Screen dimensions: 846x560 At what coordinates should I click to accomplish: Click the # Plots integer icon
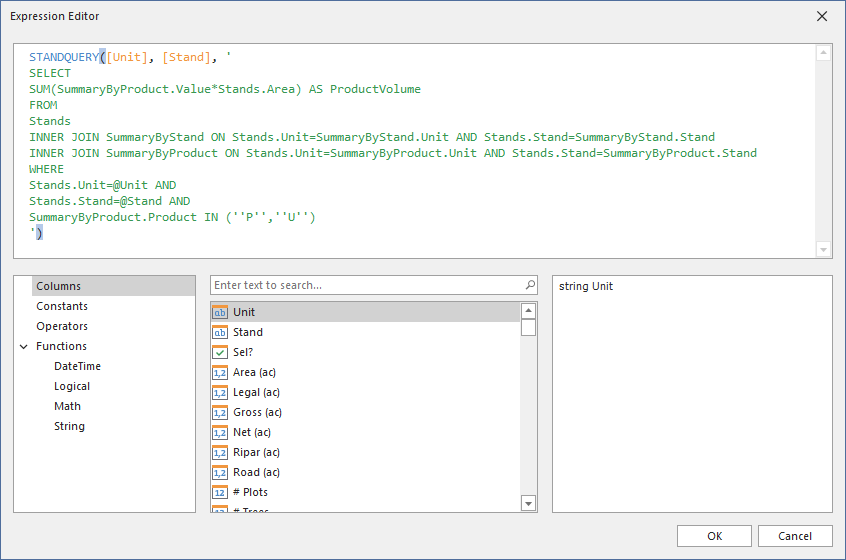pyautogui.click(x=220, y=492)
